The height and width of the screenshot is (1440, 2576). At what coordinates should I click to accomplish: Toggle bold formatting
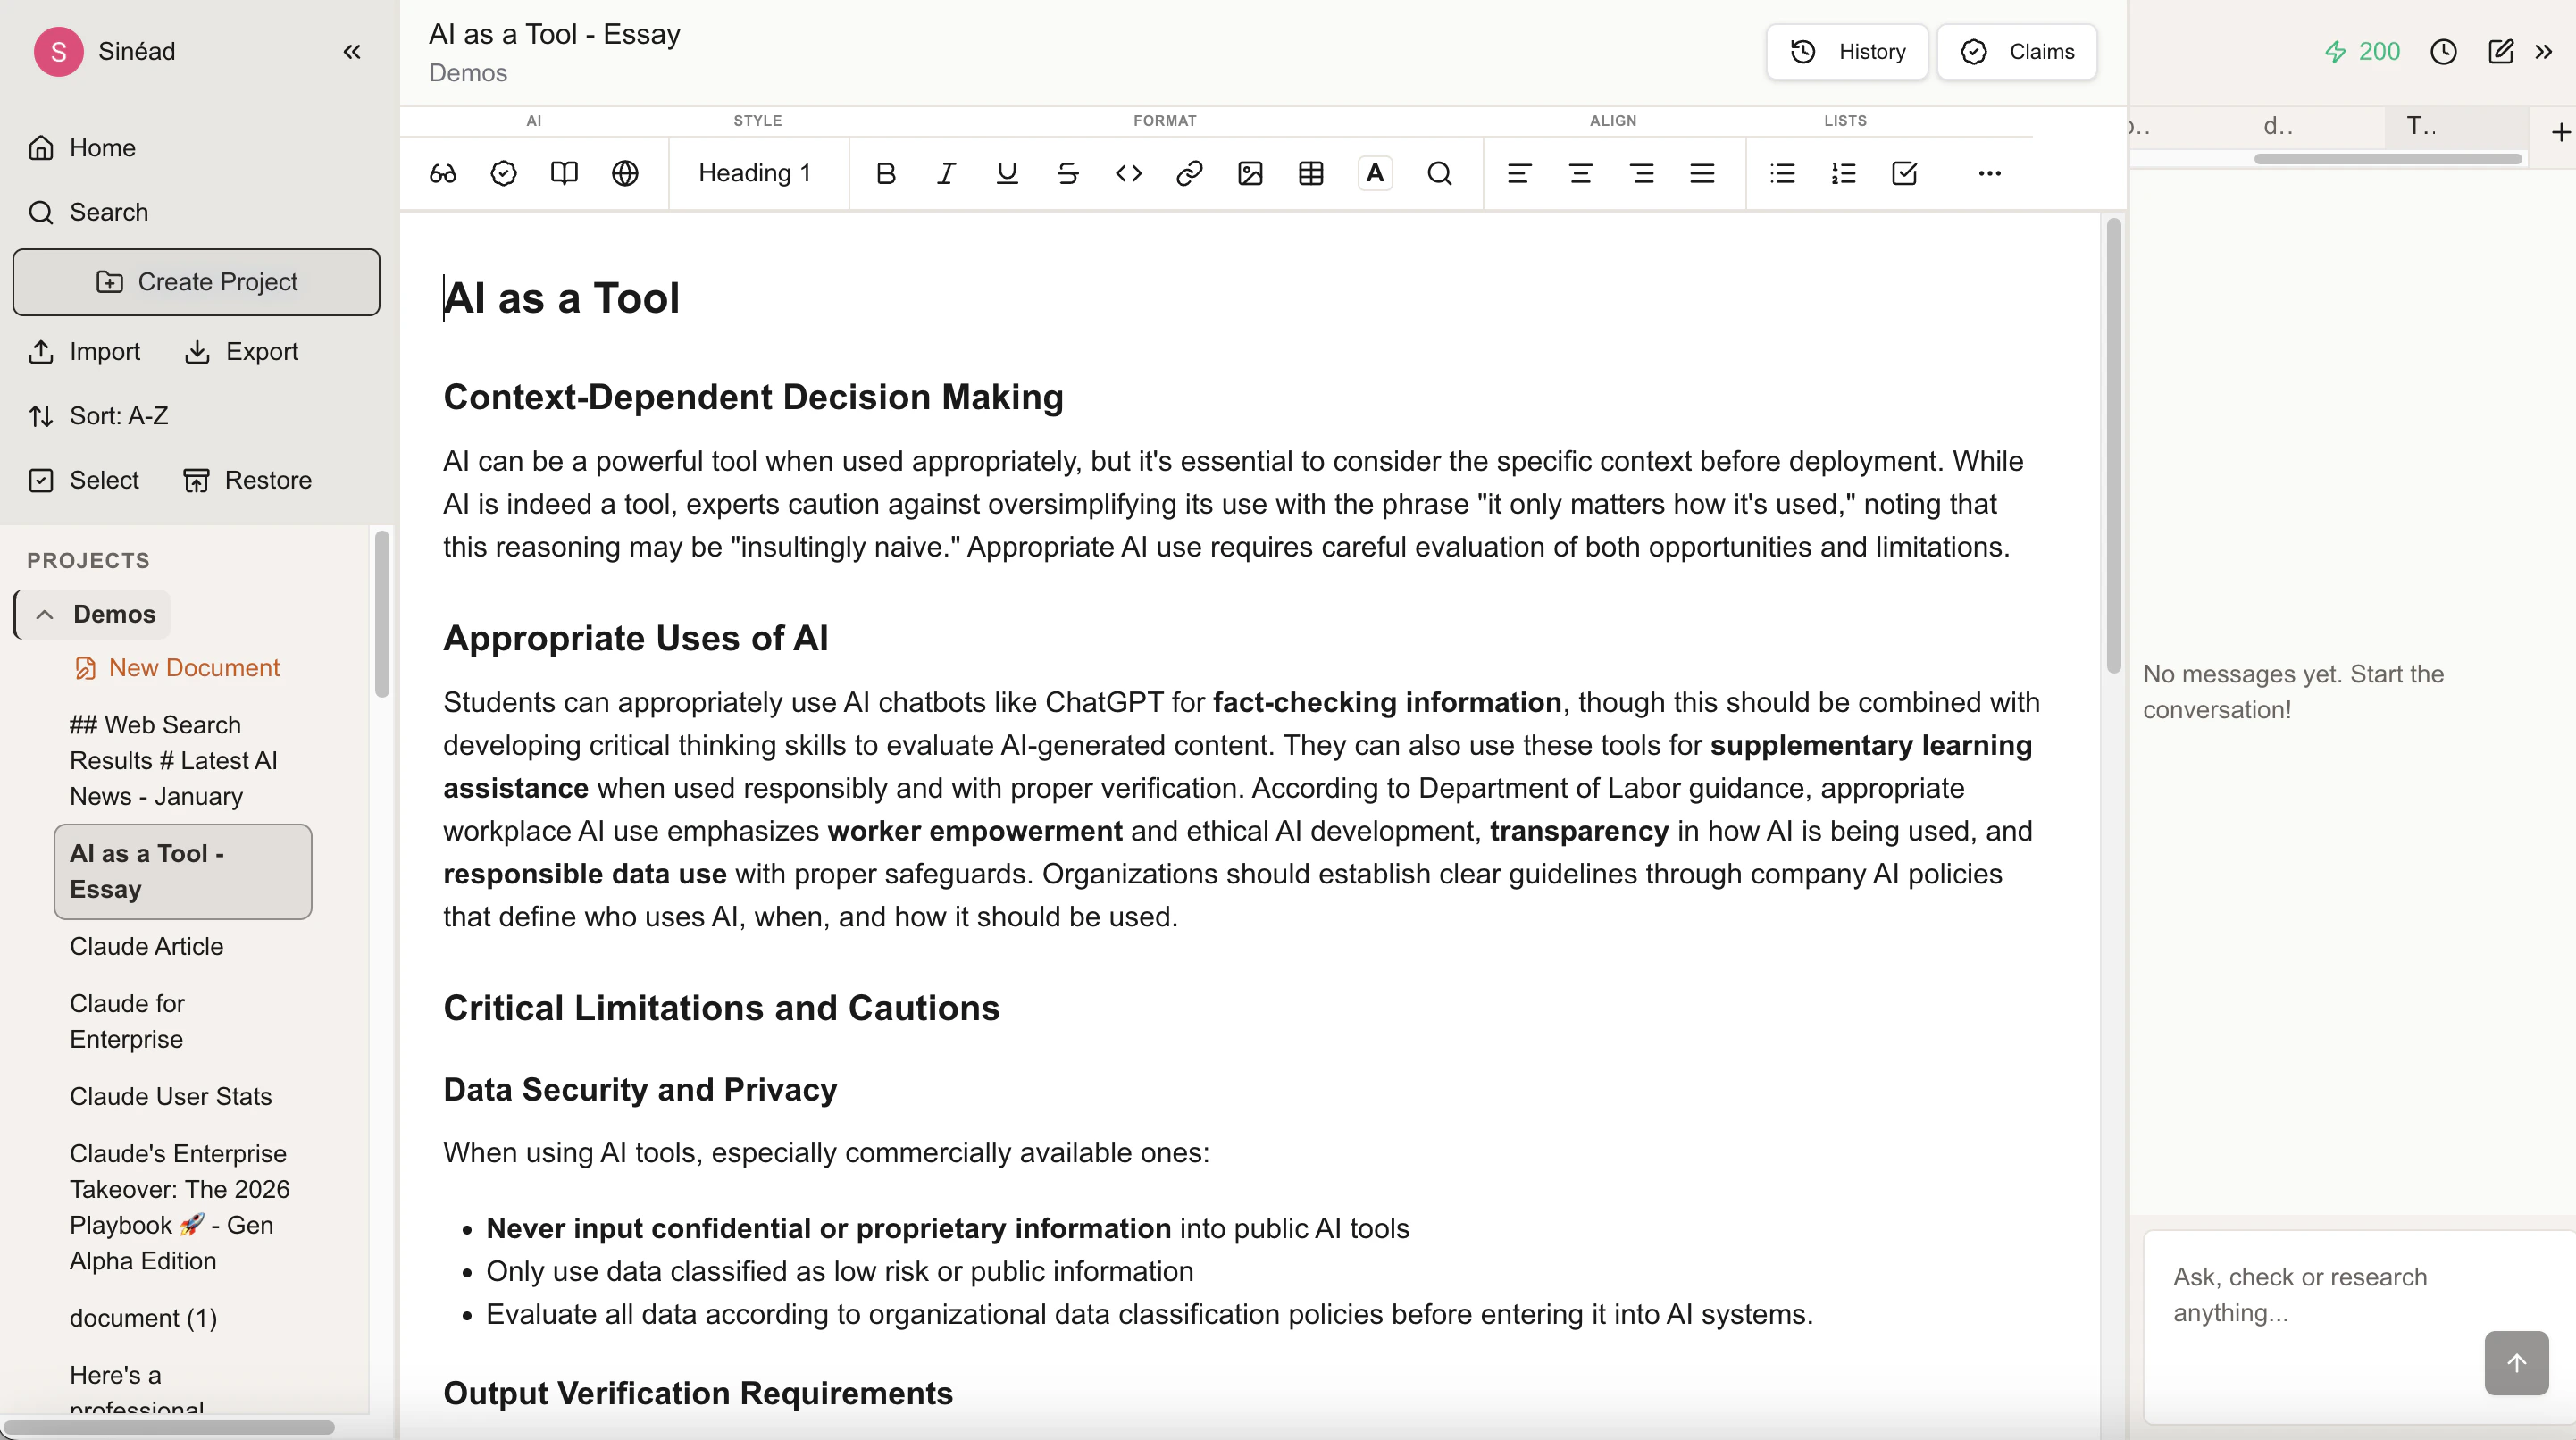tap(885, 173)
